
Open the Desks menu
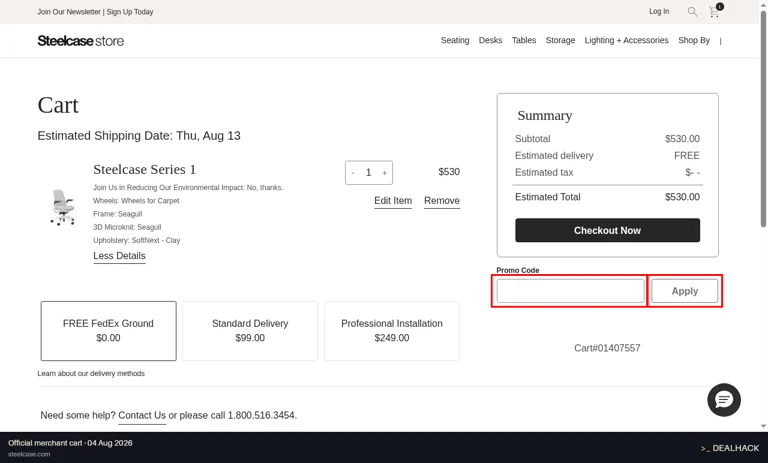click(x=490, y=40)
